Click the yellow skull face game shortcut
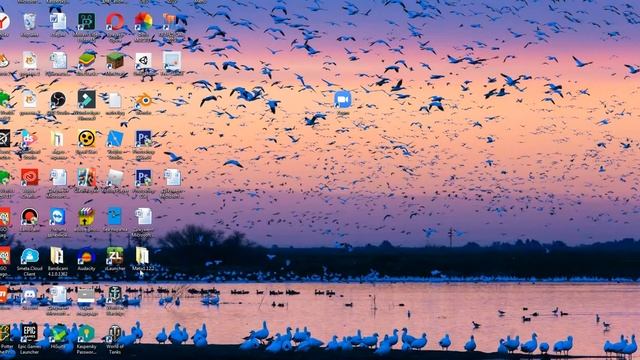 point(87,139)
